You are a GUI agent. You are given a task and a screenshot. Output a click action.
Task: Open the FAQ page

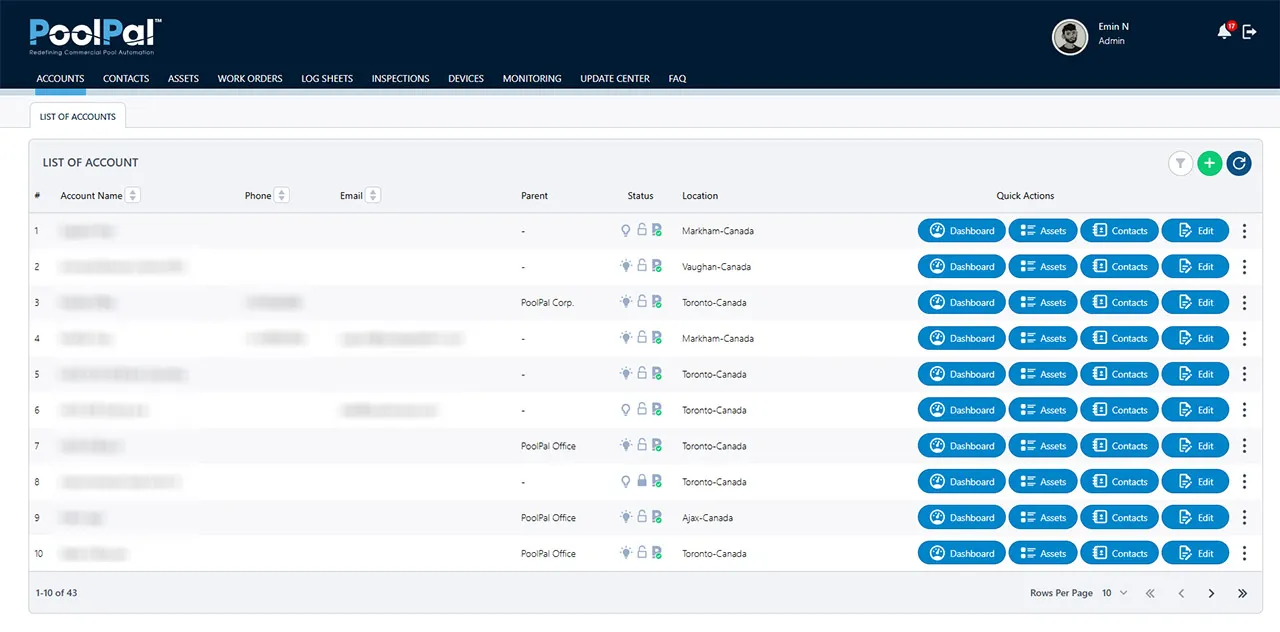677,79
